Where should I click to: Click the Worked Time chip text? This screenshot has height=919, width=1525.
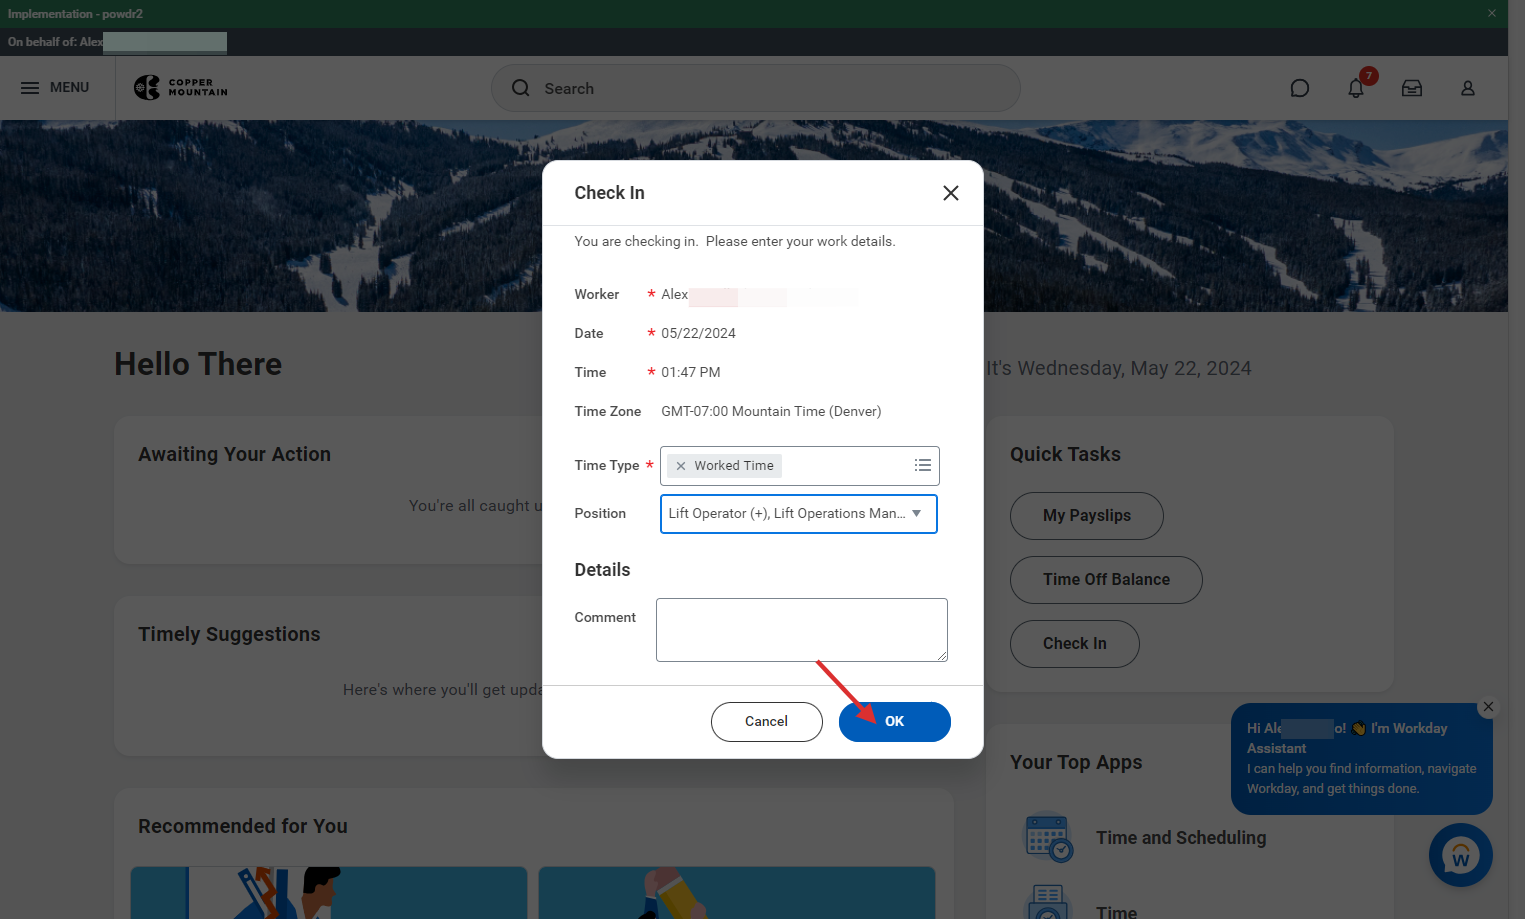(734, 466)
